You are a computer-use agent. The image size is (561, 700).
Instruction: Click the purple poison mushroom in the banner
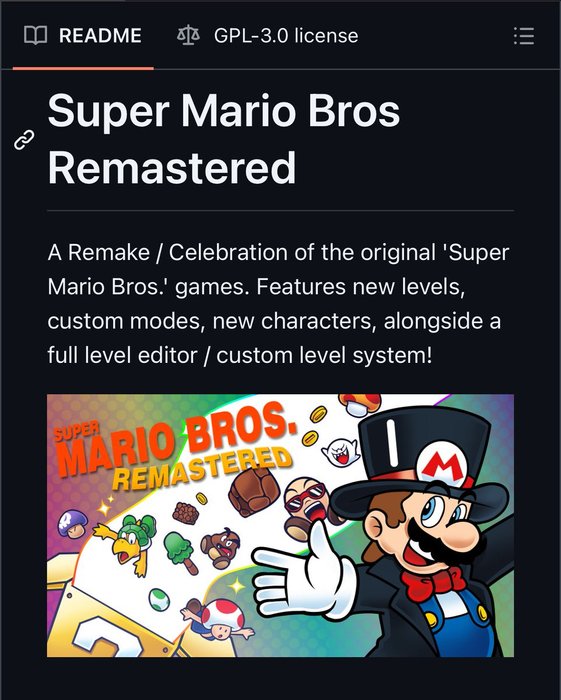(x=72, y=523)
